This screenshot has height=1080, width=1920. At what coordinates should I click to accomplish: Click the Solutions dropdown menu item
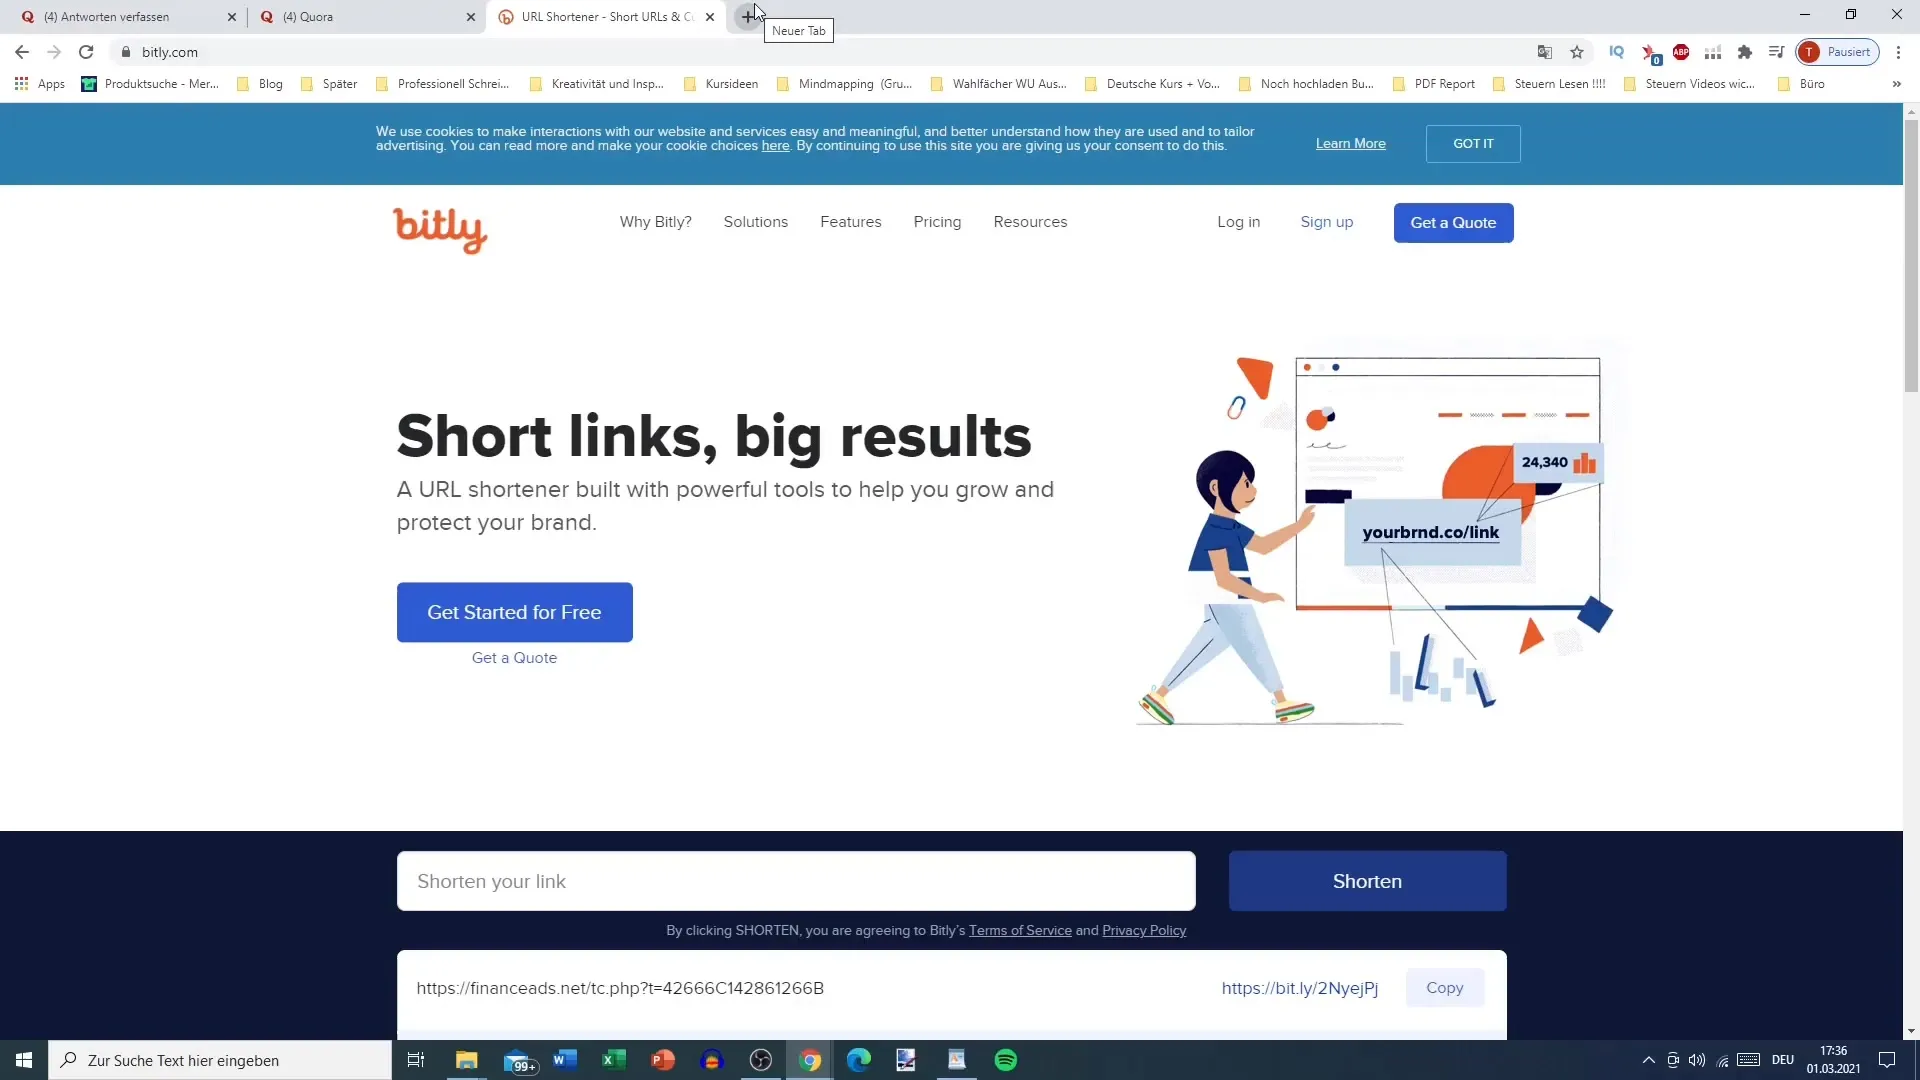tap(757, 222)
